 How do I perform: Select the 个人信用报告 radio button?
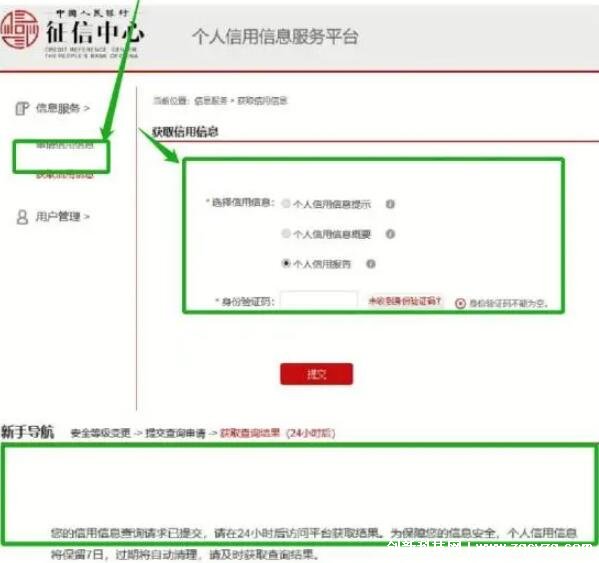[286, 263]
